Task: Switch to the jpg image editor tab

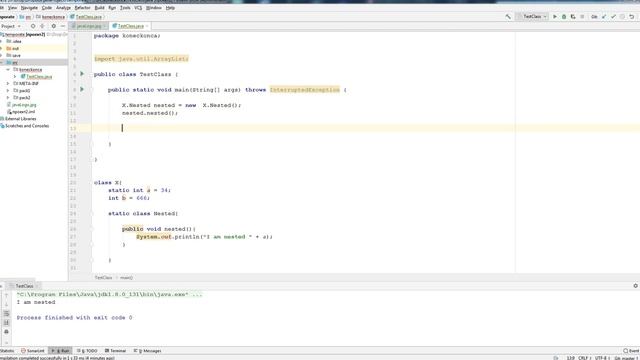Action: (89, 26)
